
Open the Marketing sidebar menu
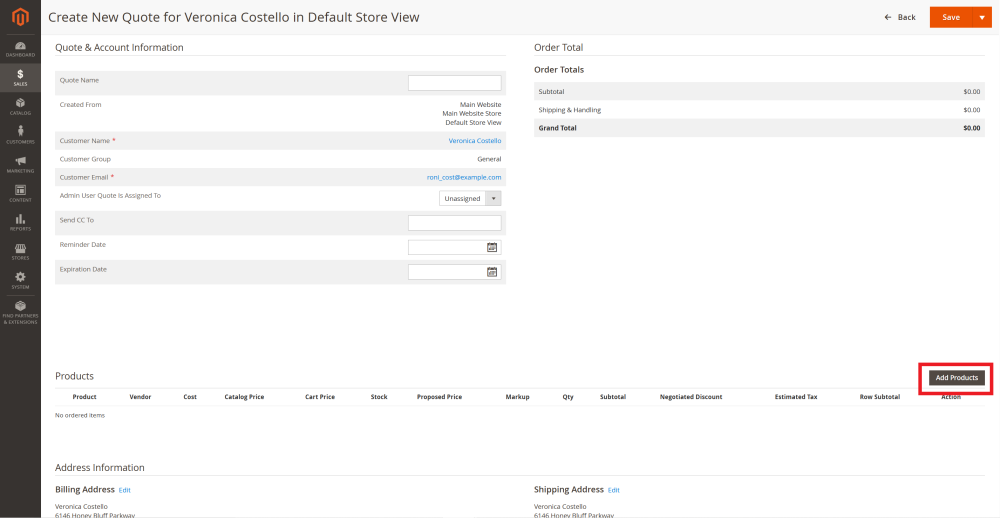[20, 165]
